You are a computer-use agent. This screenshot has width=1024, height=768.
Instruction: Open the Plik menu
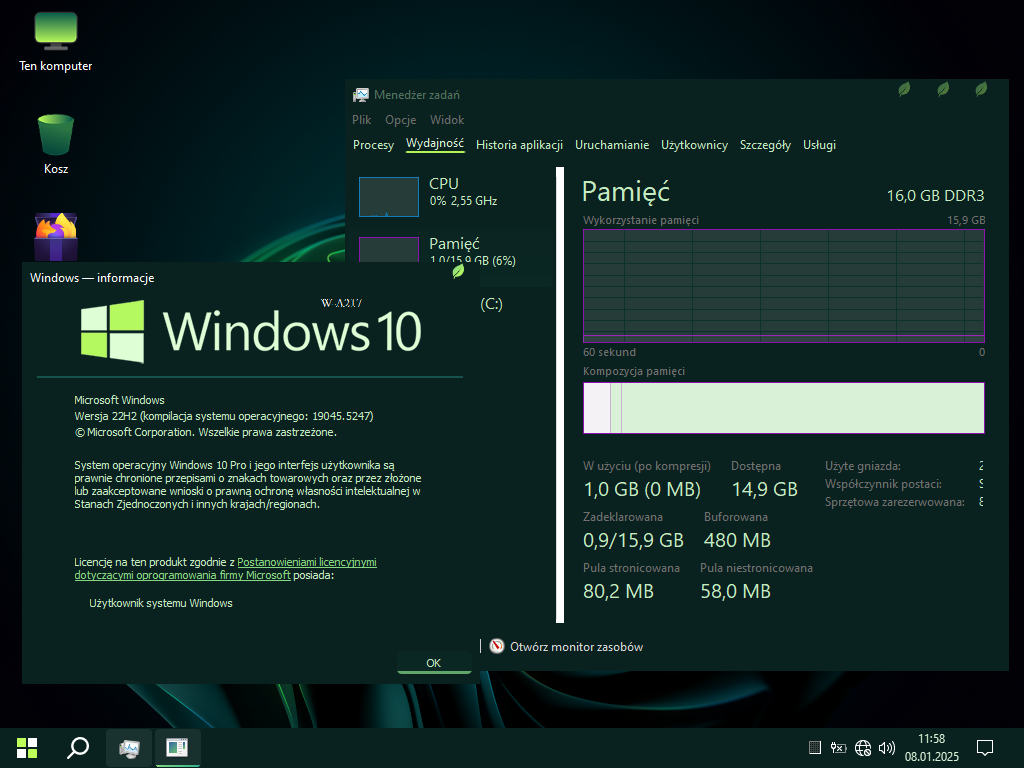point(362,119)
